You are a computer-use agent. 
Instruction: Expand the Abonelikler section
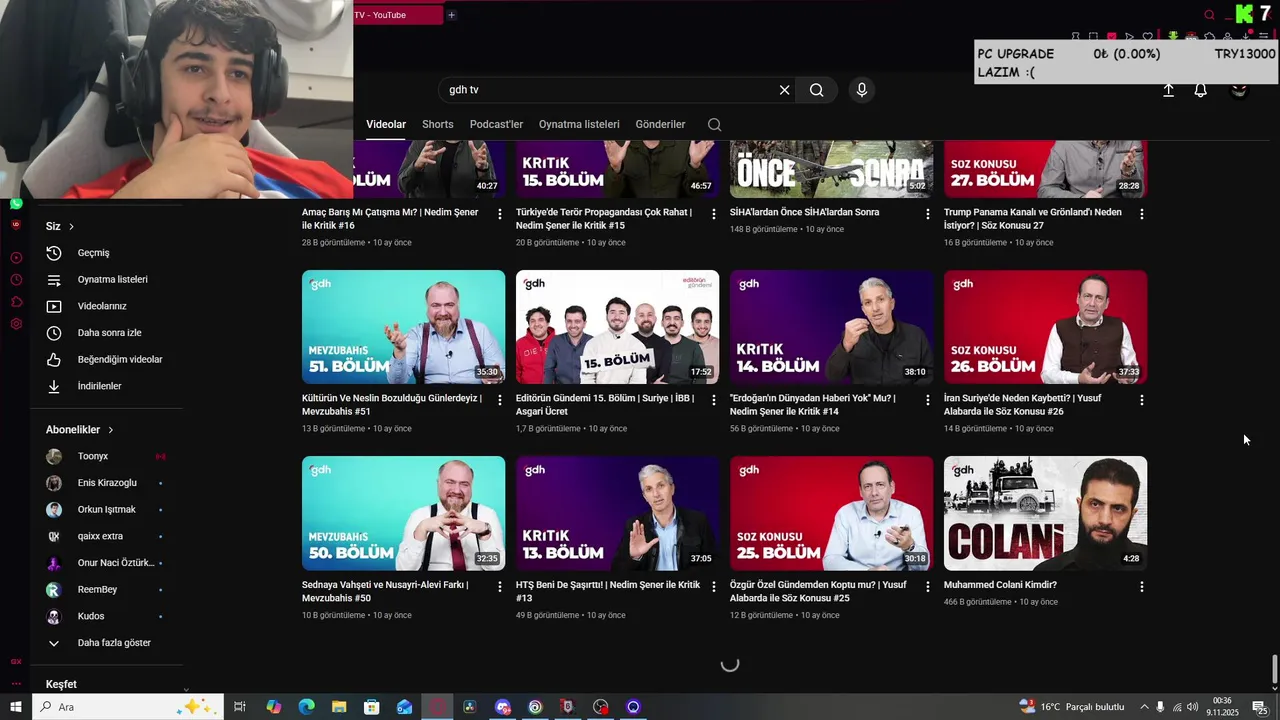[80, 430]
